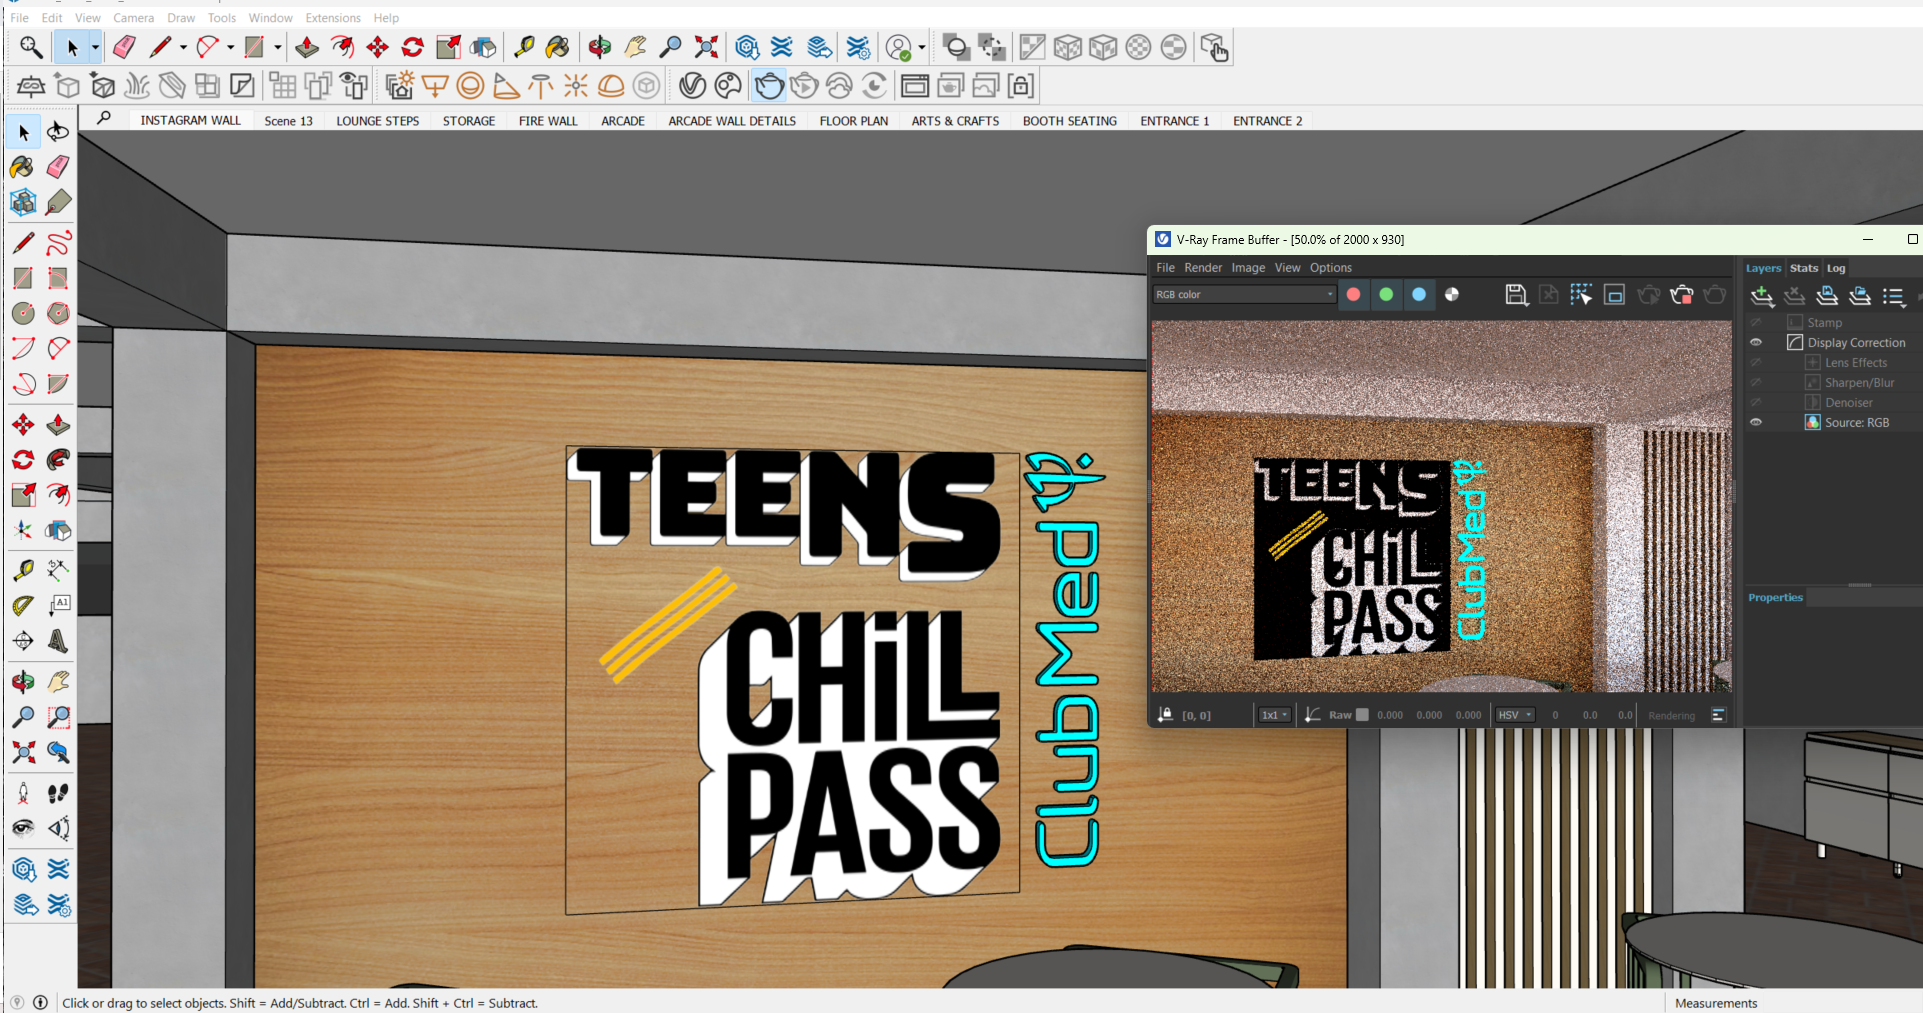
Task: Click the Make Component tool in left toolbar
Action: point(23,202)
